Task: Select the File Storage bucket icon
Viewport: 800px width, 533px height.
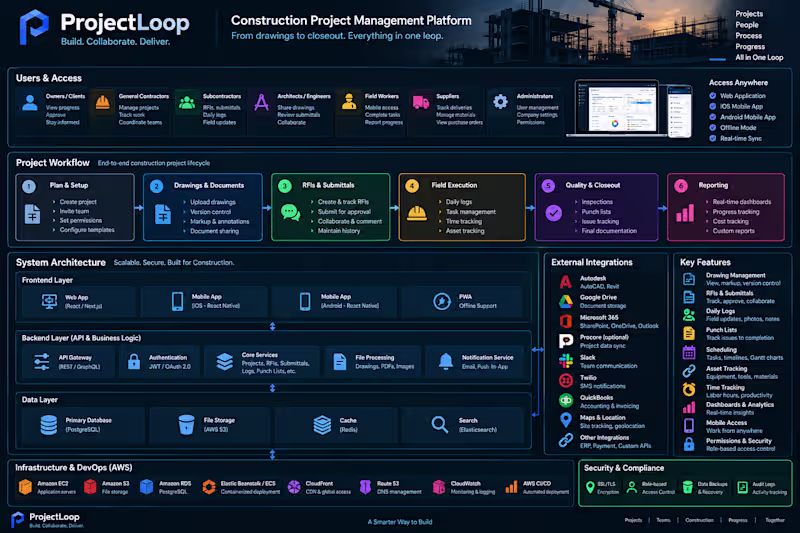Action: tap(186, 424)
